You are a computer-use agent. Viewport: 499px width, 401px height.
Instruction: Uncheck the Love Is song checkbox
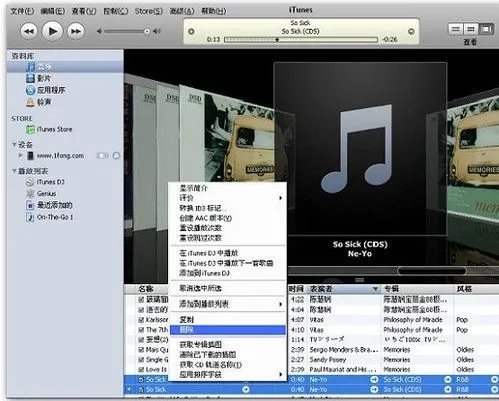(141, 370)
